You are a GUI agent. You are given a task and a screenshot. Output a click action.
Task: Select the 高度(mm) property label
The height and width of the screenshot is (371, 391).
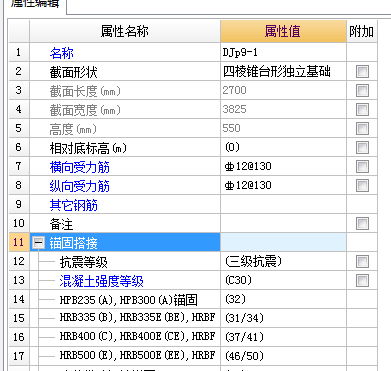(73, 129)
